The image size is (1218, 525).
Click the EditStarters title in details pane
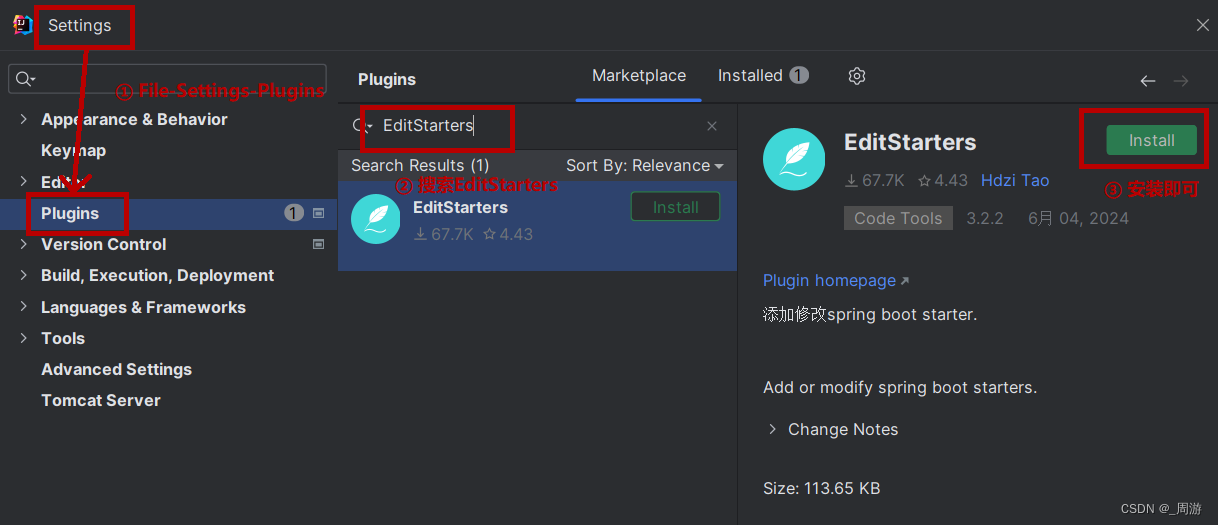click(910, 142)
